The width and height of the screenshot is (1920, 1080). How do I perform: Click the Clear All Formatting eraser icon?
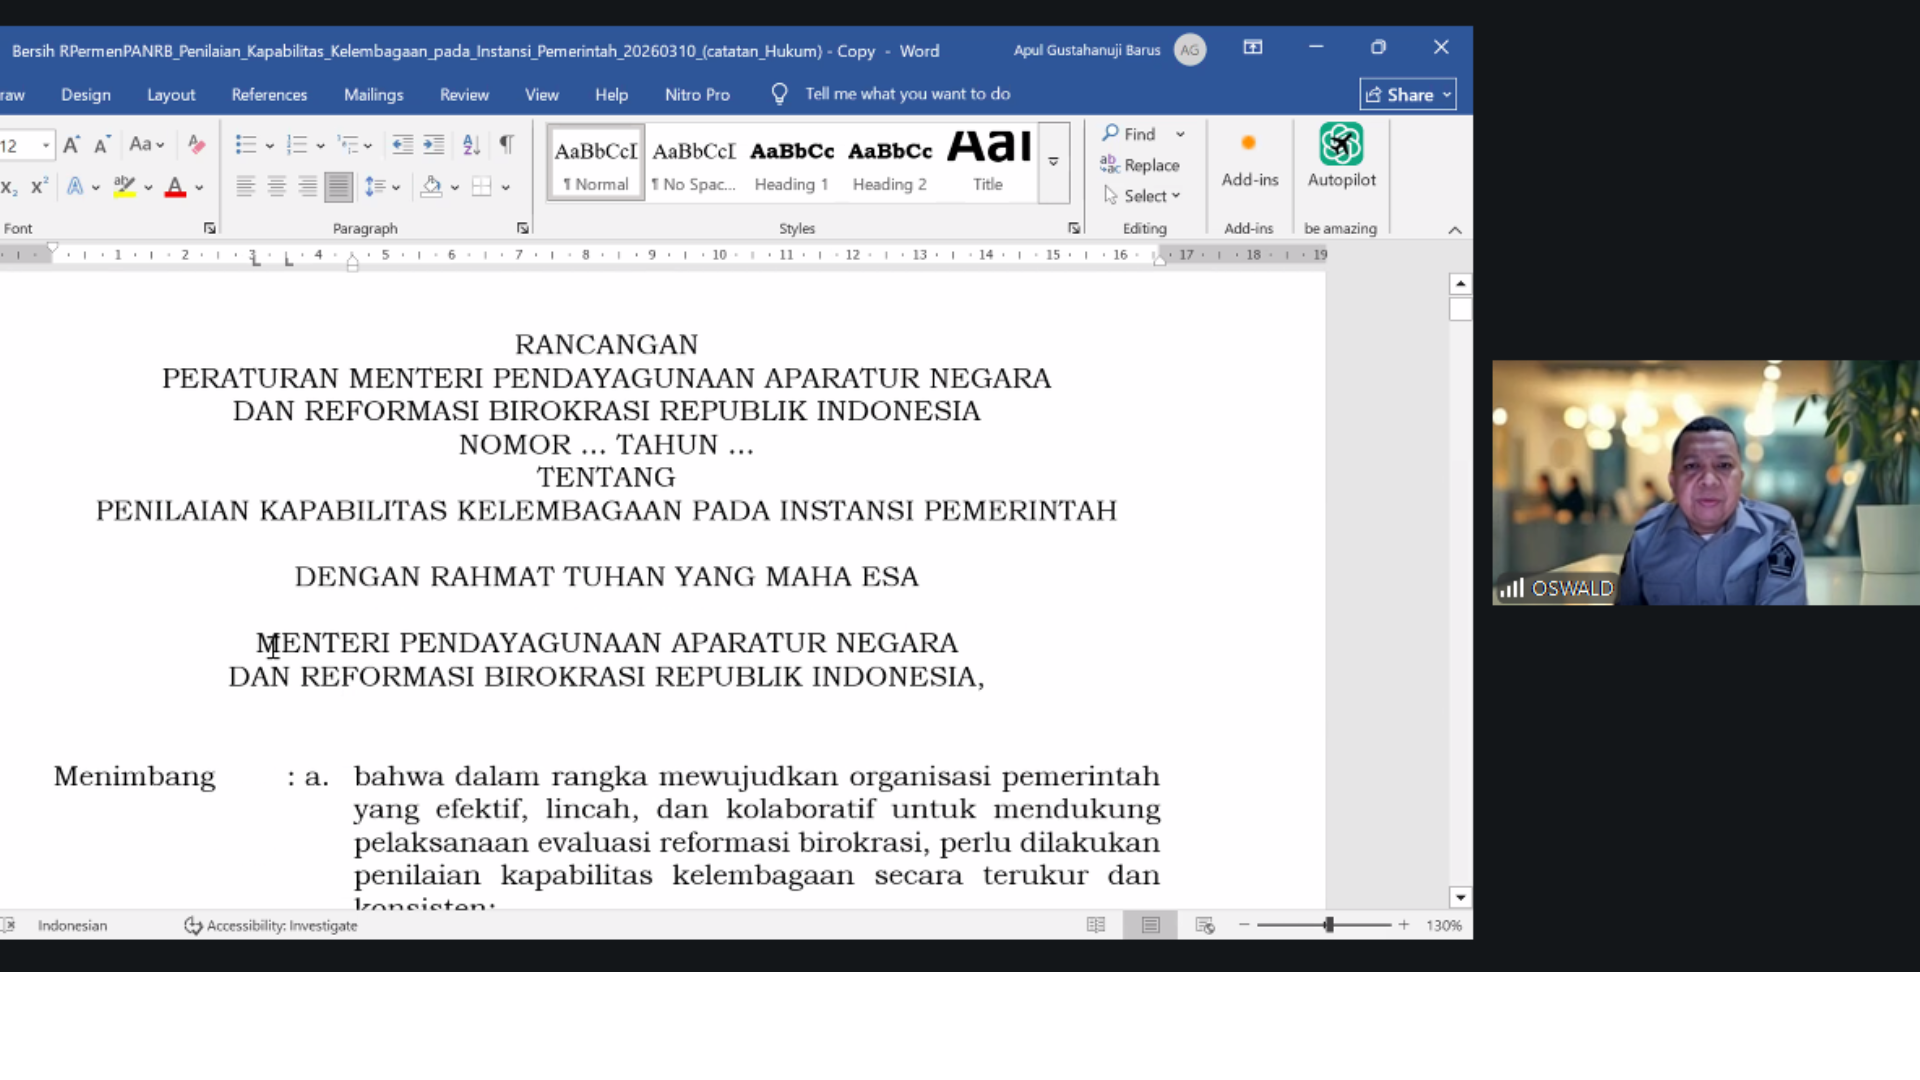(197, 145)
